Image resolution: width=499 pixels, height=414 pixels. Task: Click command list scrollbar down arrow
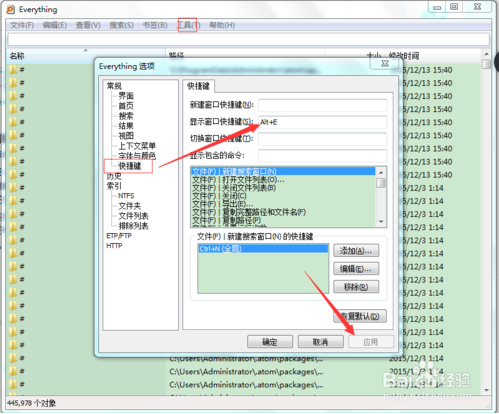[381, 222]
